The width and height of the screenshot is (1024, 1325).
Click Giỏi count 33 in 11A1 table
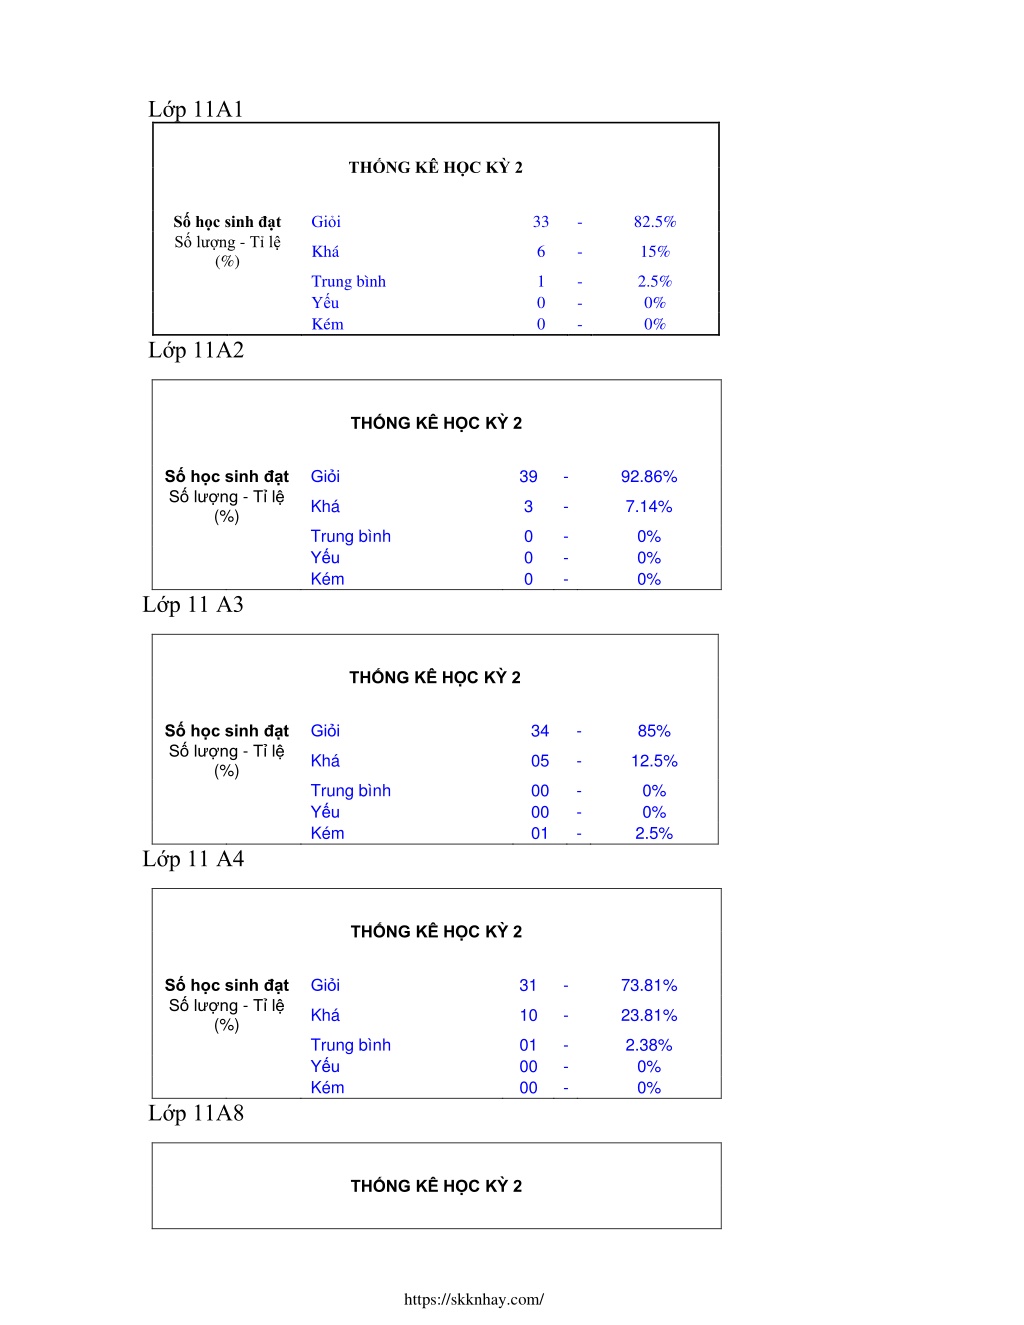[541, 222]
